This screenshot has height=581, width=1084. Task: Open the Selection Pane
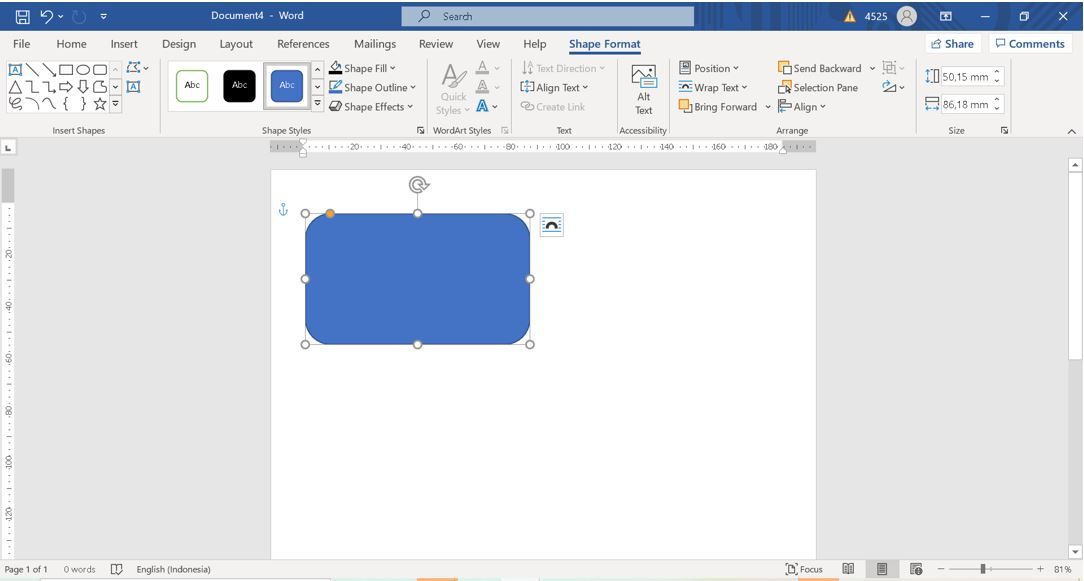click(x=818, y=88)
